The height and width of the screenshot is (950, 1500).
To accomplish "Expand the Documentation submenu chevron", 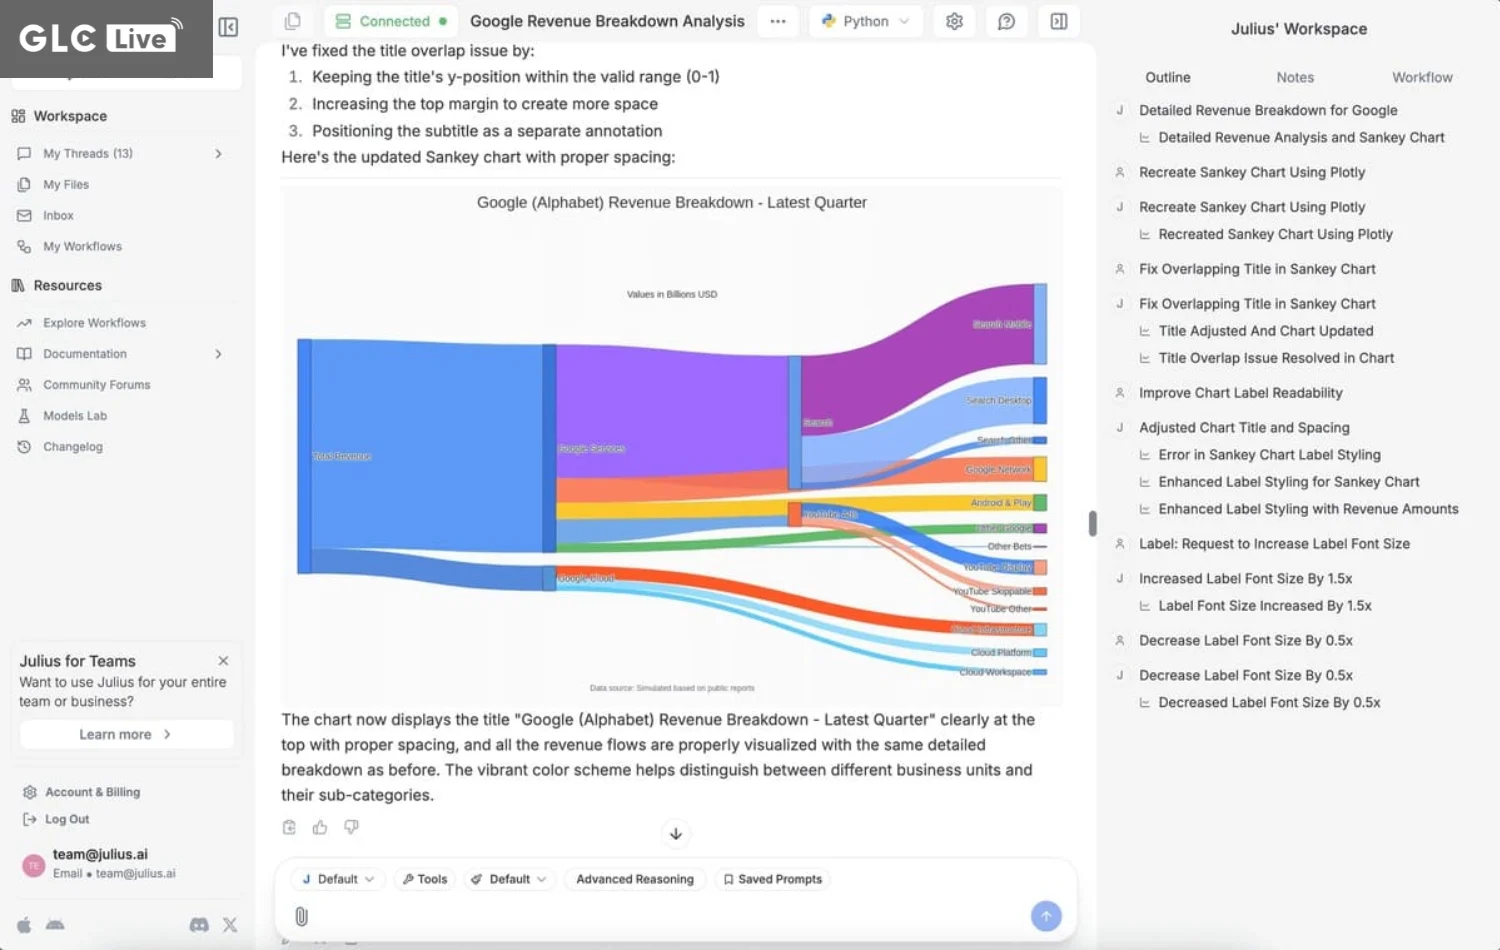I will [x=218, y=354].
